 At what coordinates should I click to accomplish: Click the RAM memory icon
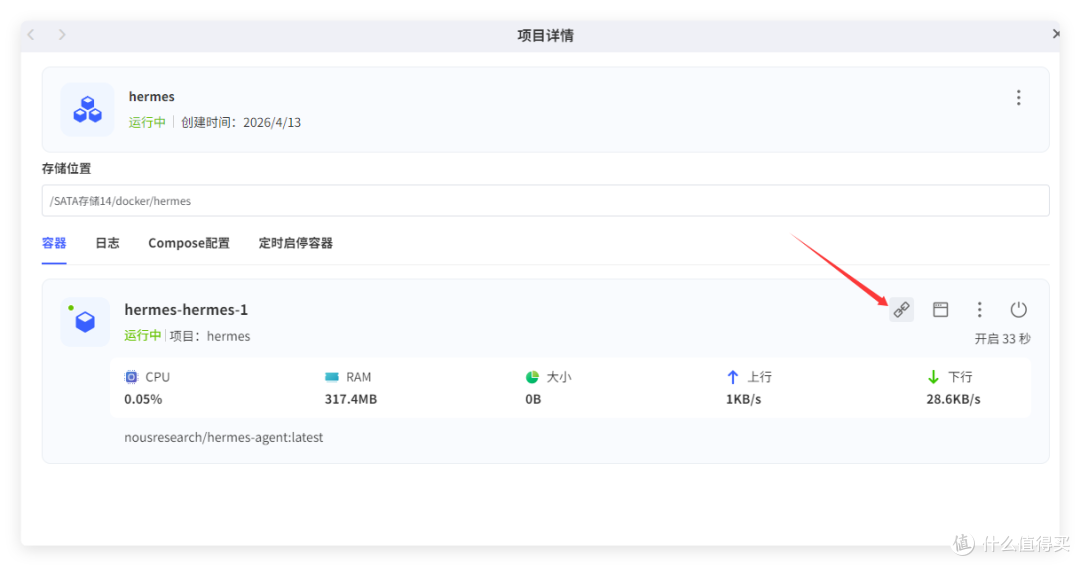(x=332, y=377)
